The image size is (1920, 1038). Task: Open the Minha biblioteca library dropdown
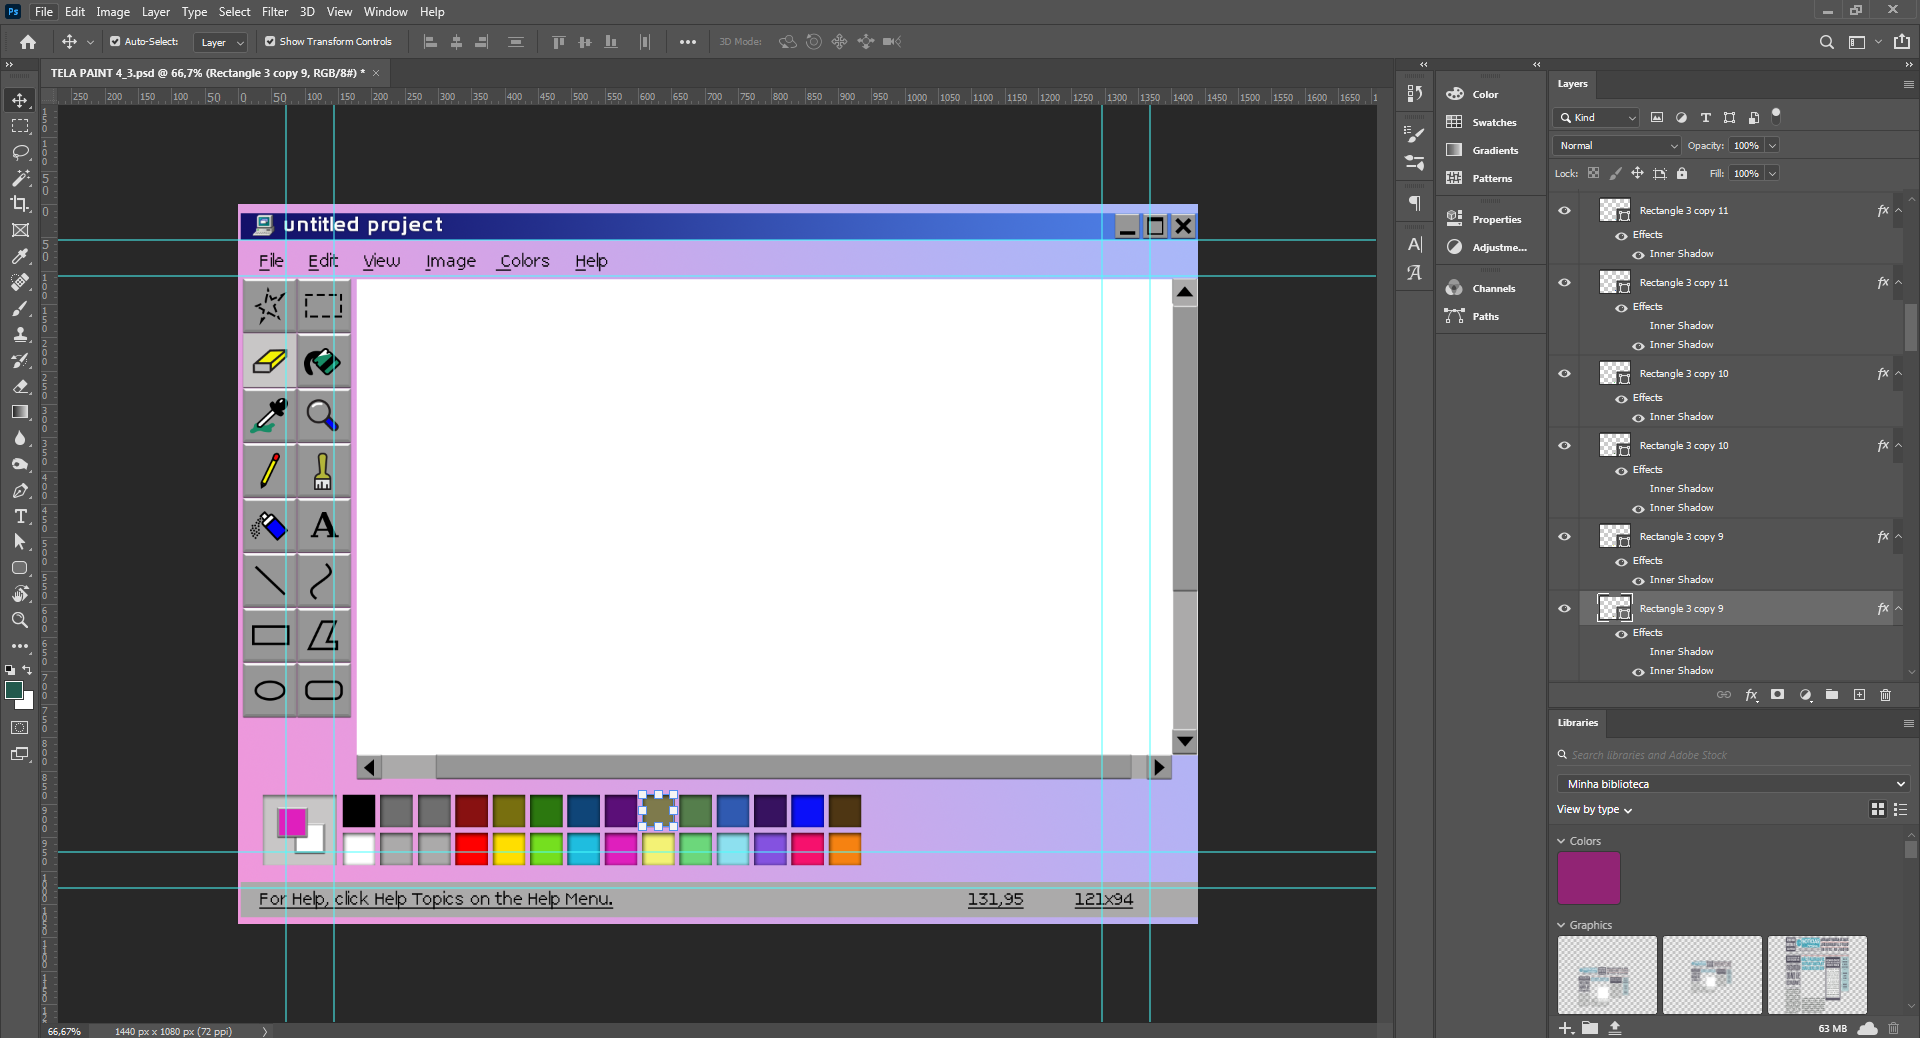[x=1734, y=784]
